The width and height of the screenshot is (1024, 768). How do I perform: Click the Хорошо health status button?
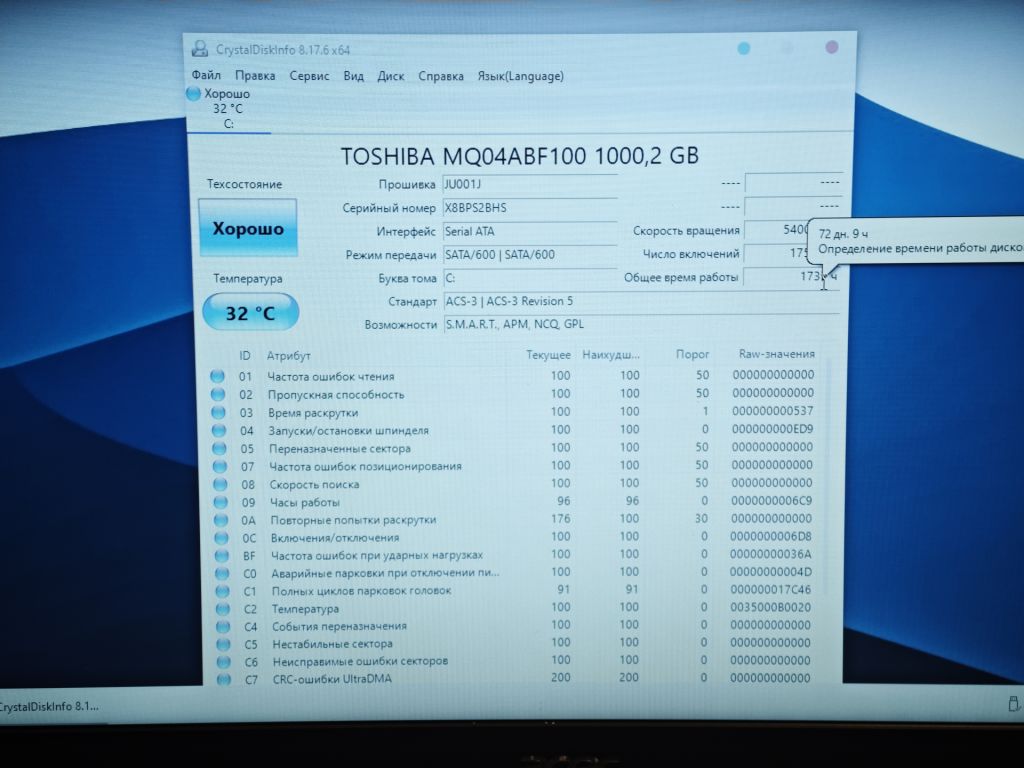[248, 228]
